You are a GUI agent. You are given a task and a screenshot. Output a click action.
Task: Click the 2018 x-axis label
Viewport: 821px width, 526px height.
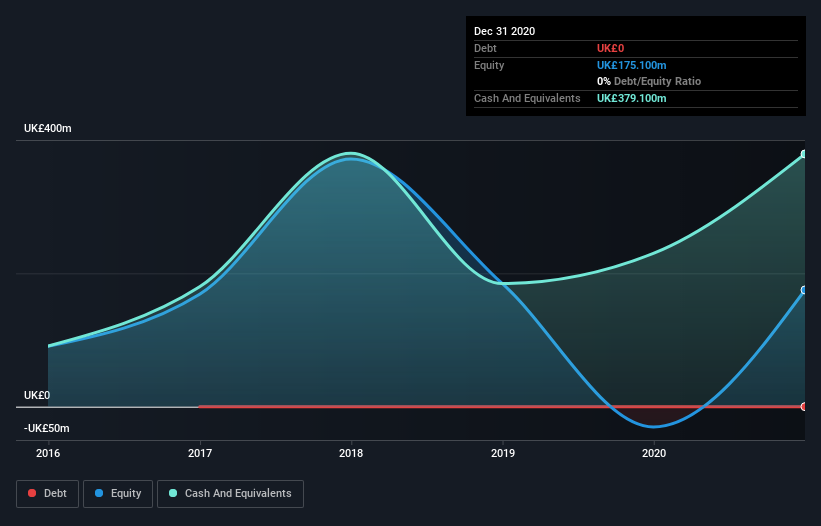[351, 453]
